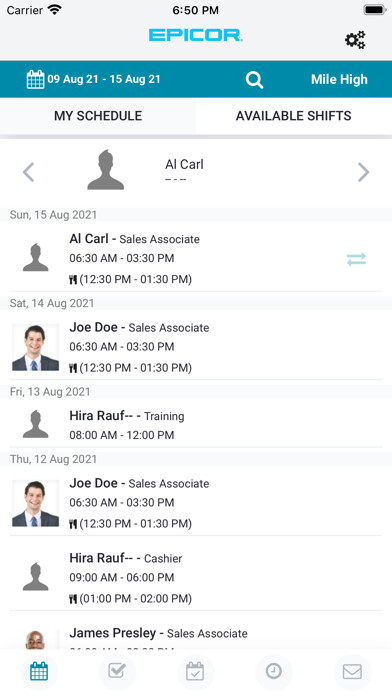Select the schedule calendar tab at bottom
Viewport: 392px width, 696px height.
pos(39,672)
